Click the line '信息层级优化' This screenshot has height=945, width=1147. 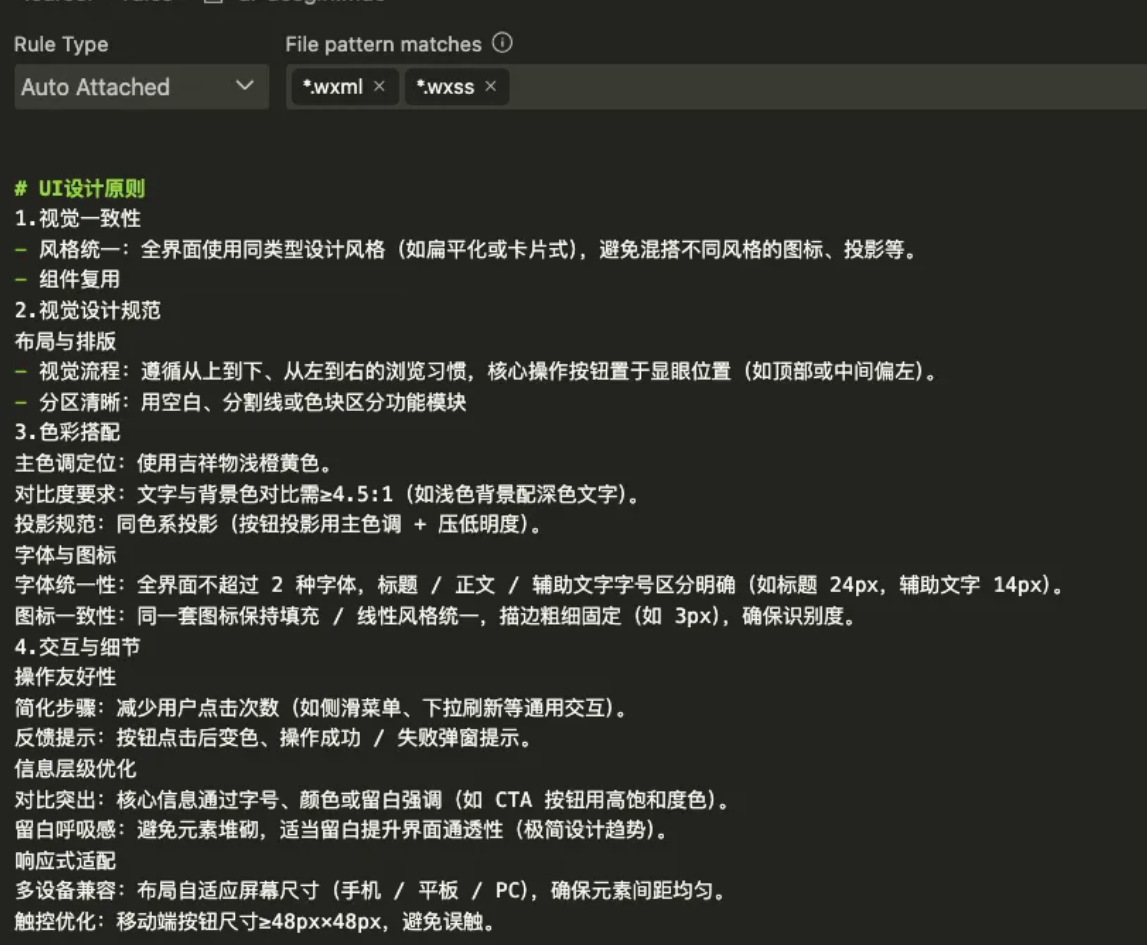[75, 769]
